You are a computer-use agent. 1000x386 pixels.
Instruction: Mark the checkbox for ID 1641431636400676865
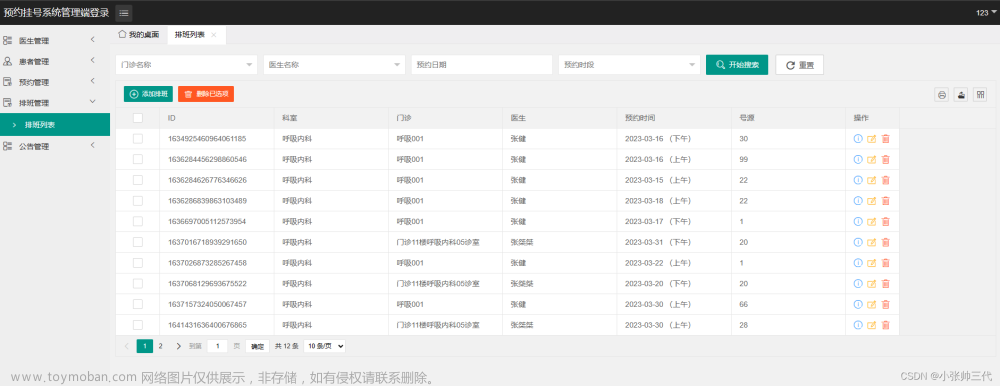[138, 325]
